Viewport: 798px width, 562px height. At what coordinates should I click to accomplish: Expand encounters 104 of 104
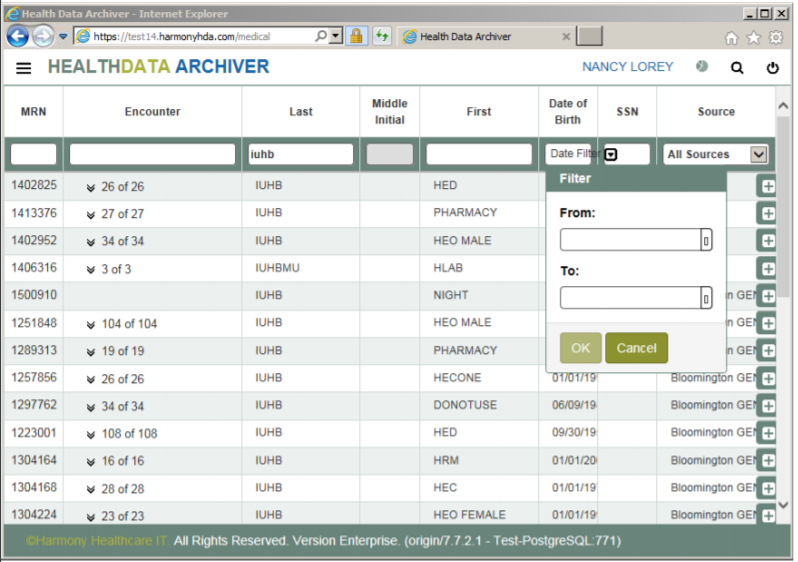(91, 325)
